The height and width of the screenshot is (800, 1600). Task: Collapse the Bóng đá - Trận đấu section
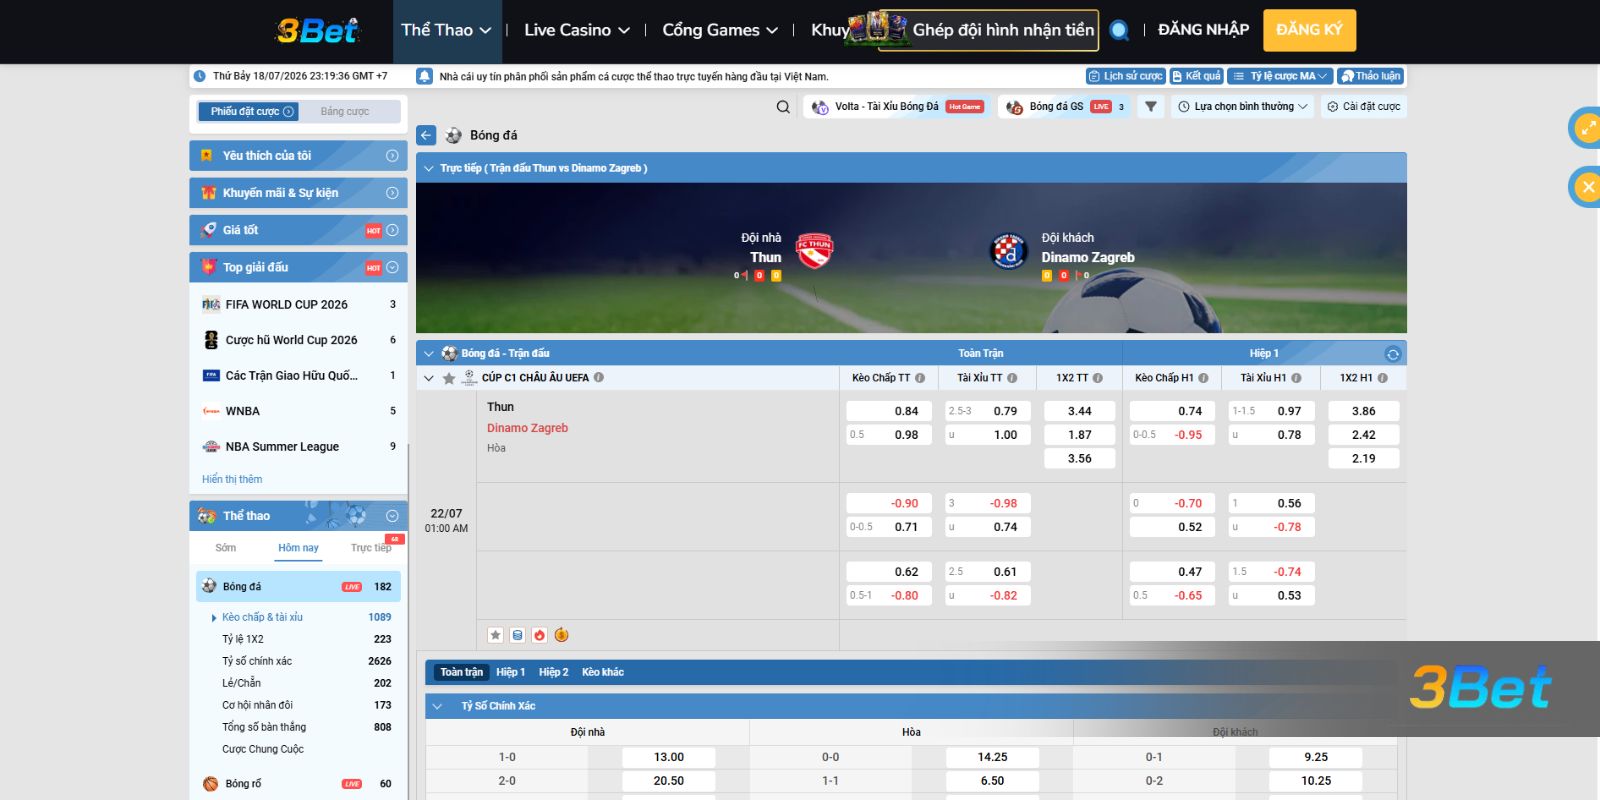point(429,354)
